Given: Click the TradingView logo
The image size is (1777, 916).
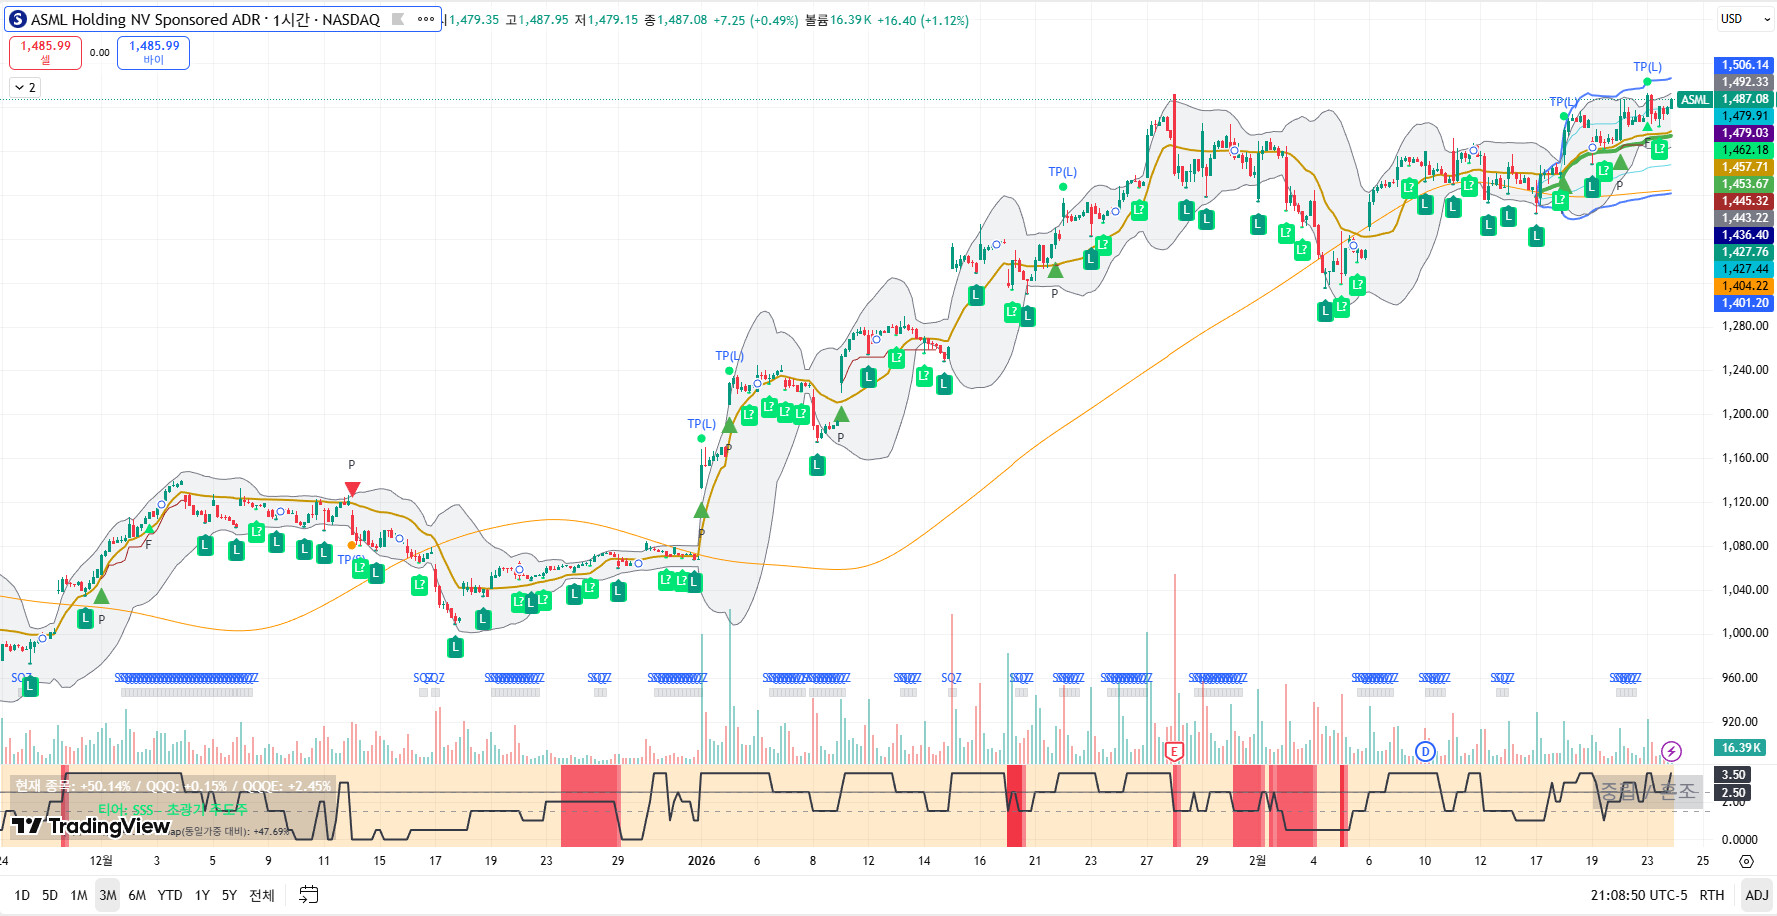Looking at the screenshot, I should [x=90, y=825].
